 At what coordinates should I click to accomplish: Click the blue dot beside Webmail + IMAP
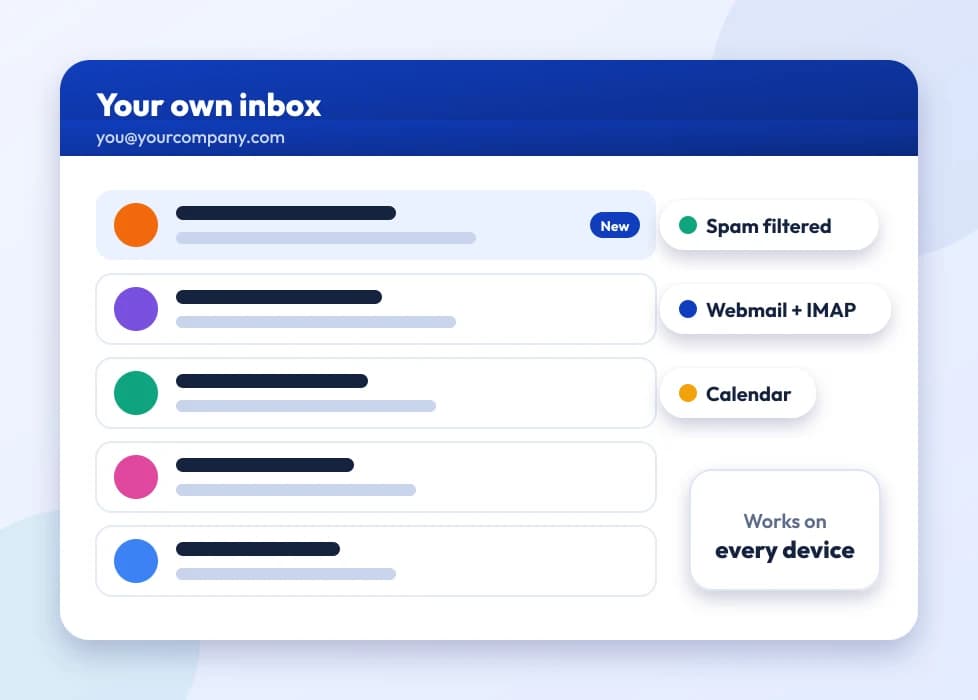688,309
